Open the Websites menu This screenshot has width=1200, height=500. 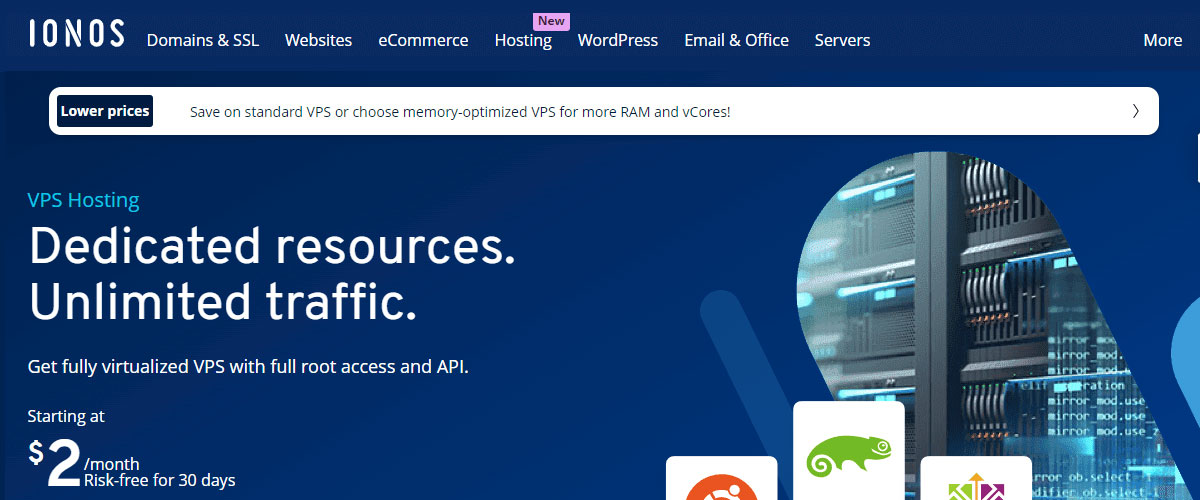pyautogui.click(x=318, y=40)
